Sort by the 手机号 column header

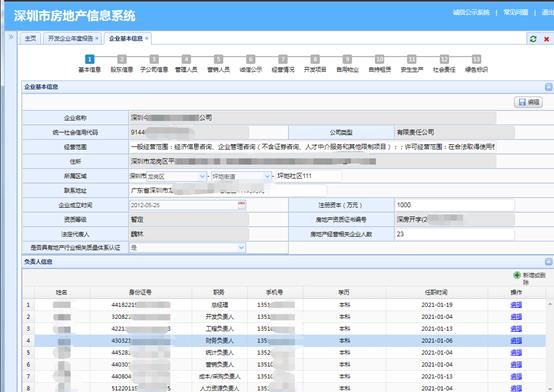[x=275, y=292]
